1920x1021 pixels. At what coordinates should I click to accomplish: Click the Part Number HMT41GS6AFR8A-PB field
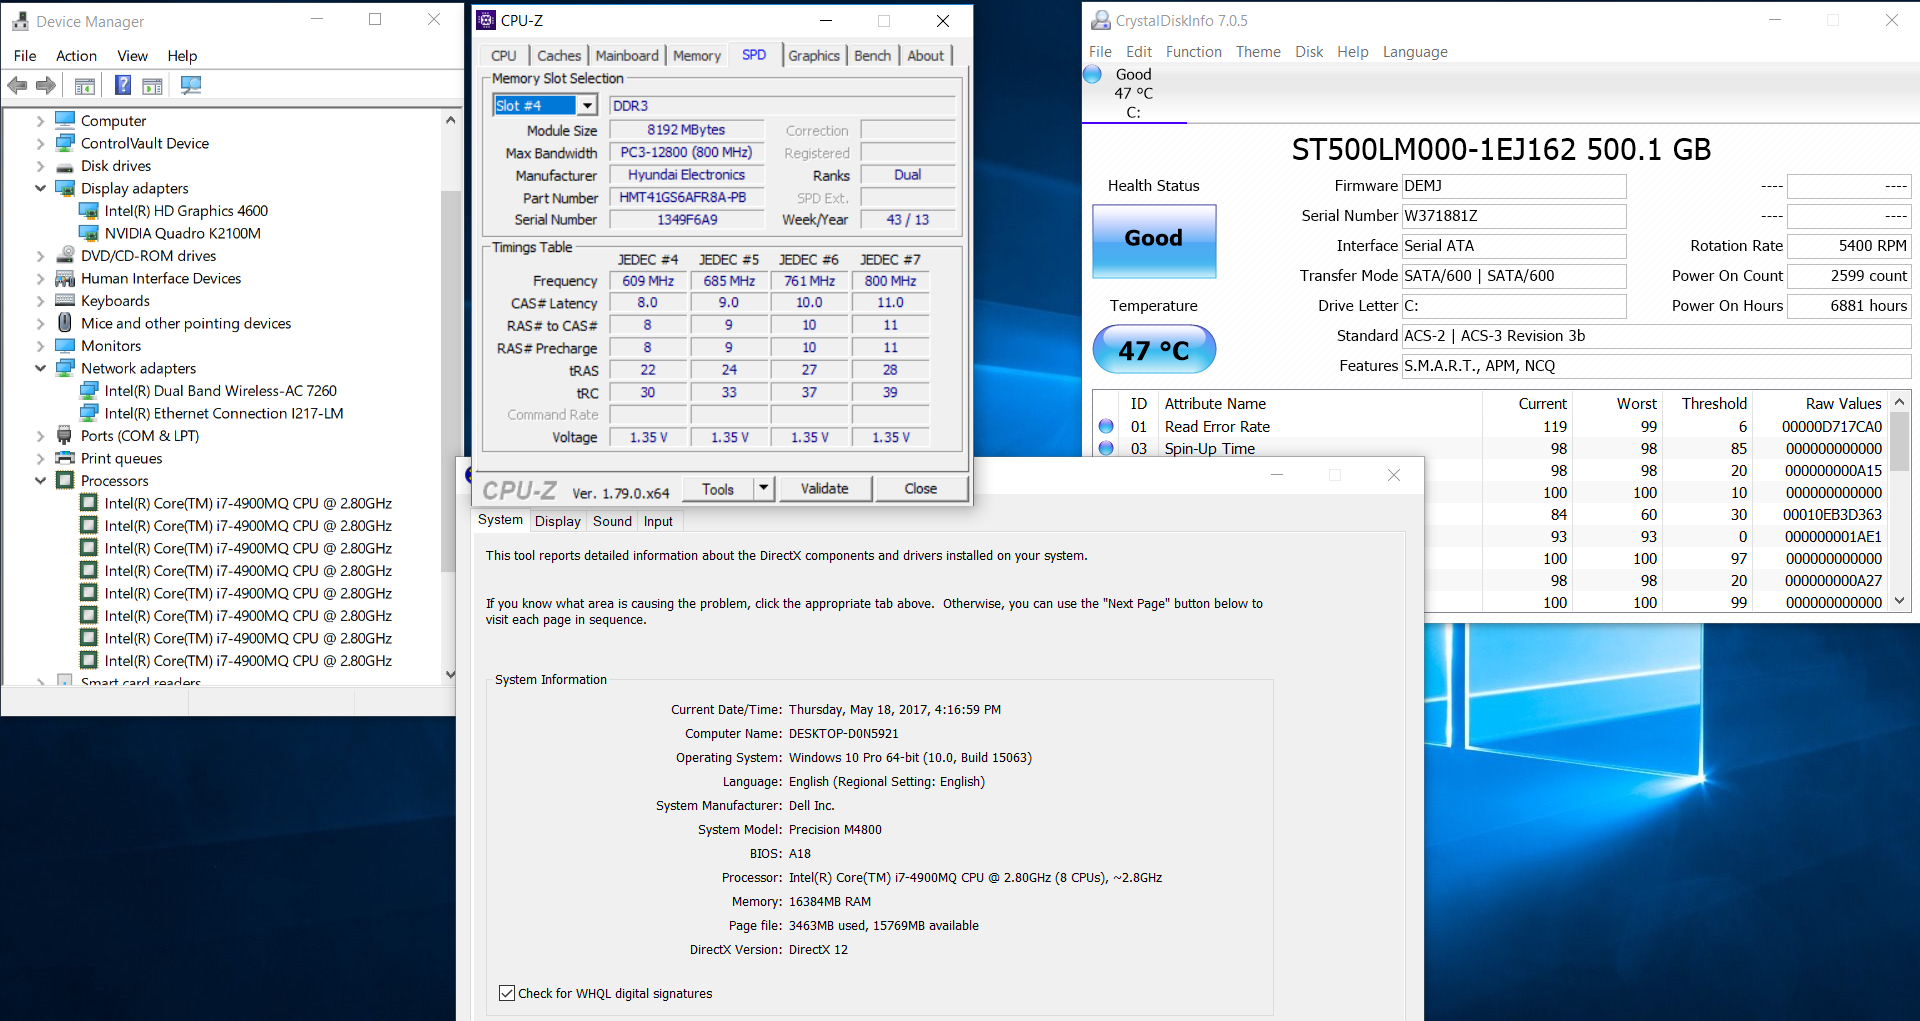point(686,197)
